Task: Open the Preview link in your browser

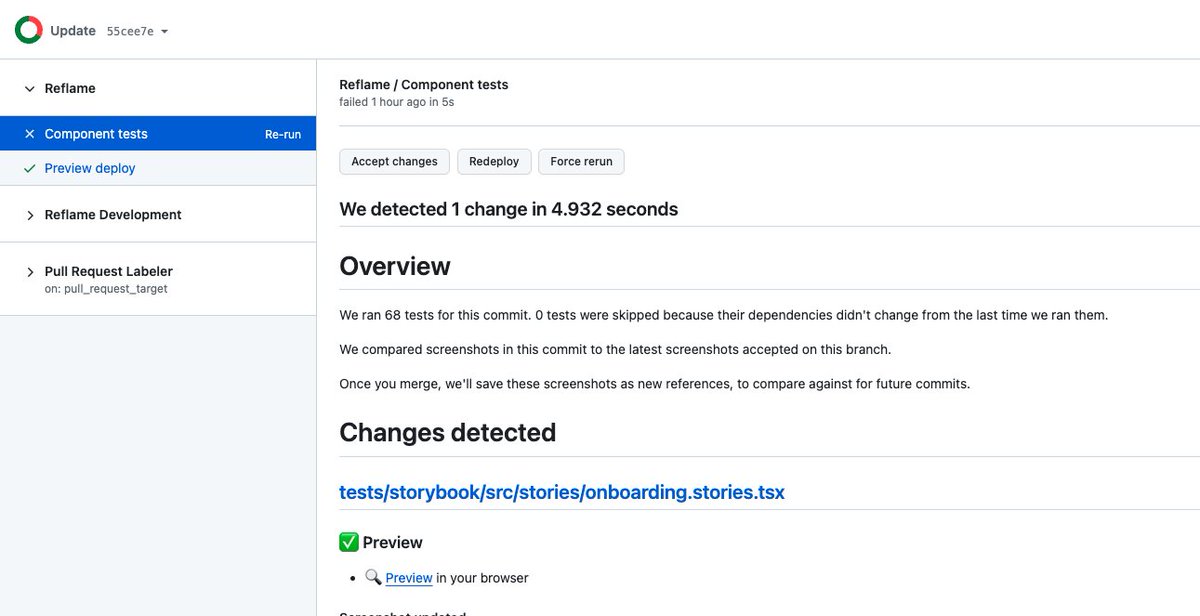Action: click(409, 578)
